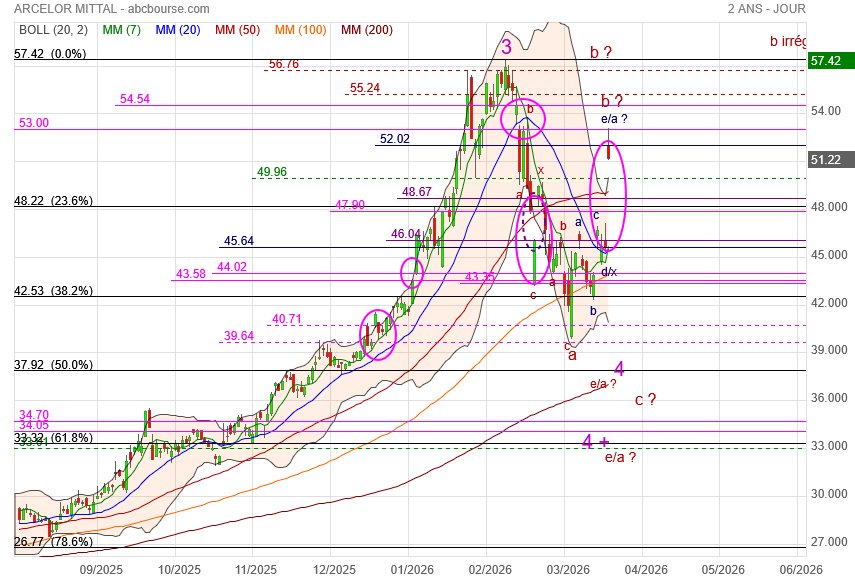Click the large purple wave 3 label
Image resolution: width=855 pixels, height=580 pixels.
[x=507, y=47]
